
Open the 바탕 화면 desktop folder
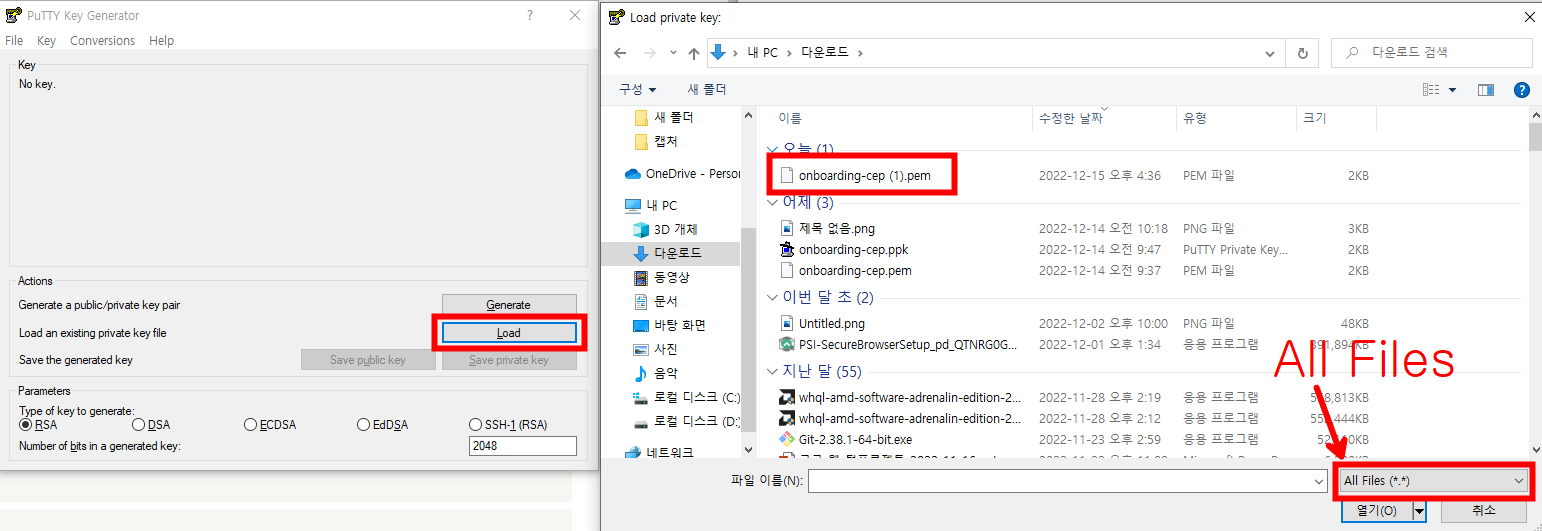(670, 325)
